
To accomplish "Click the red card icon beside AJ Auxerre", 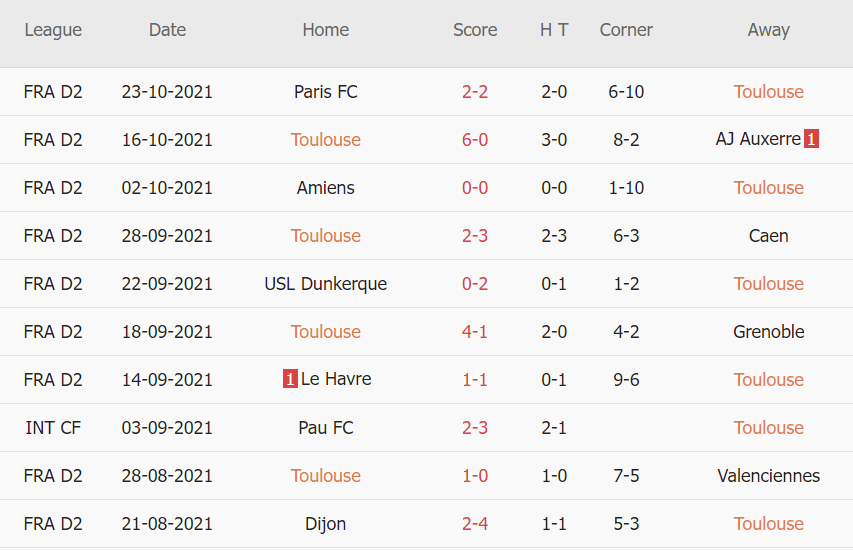I will 811,140.
